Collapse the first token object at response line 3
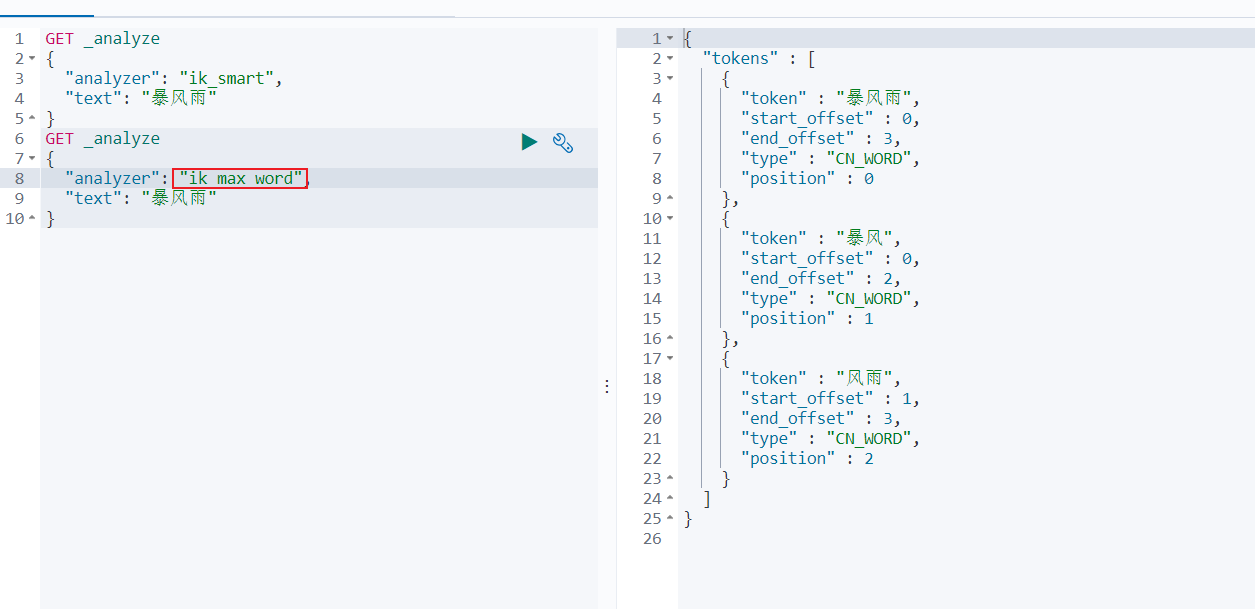This screenshot has width=1255, height=609. tap(670, 79)
